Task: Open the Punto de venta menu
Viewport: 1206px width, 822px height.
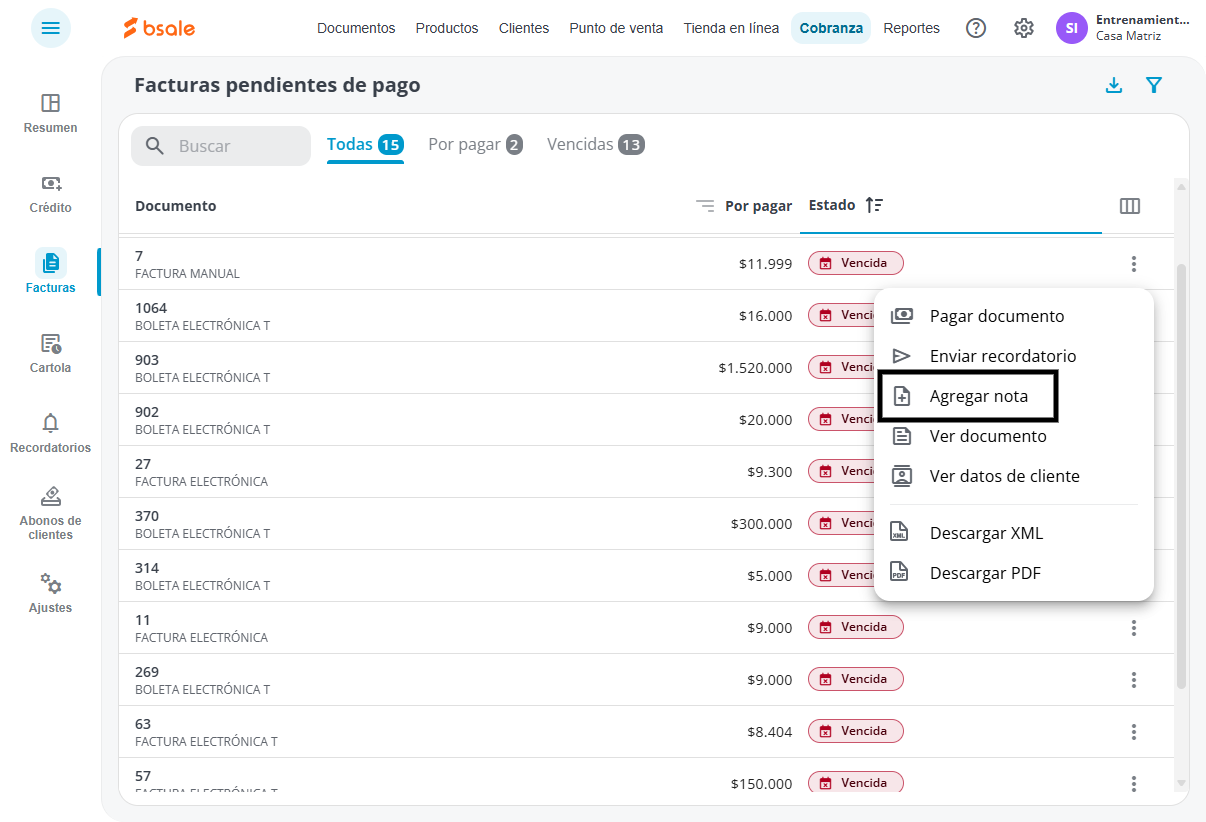Action: tap(616, 28)
